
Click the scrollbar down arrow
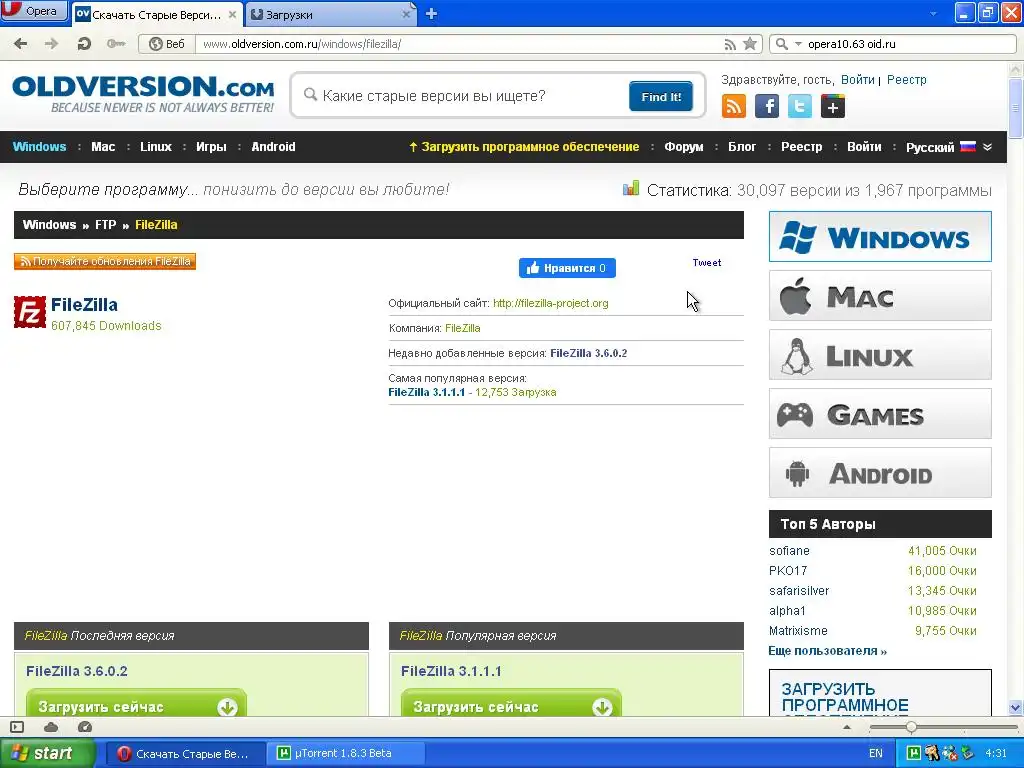[x=1015, y=707]
